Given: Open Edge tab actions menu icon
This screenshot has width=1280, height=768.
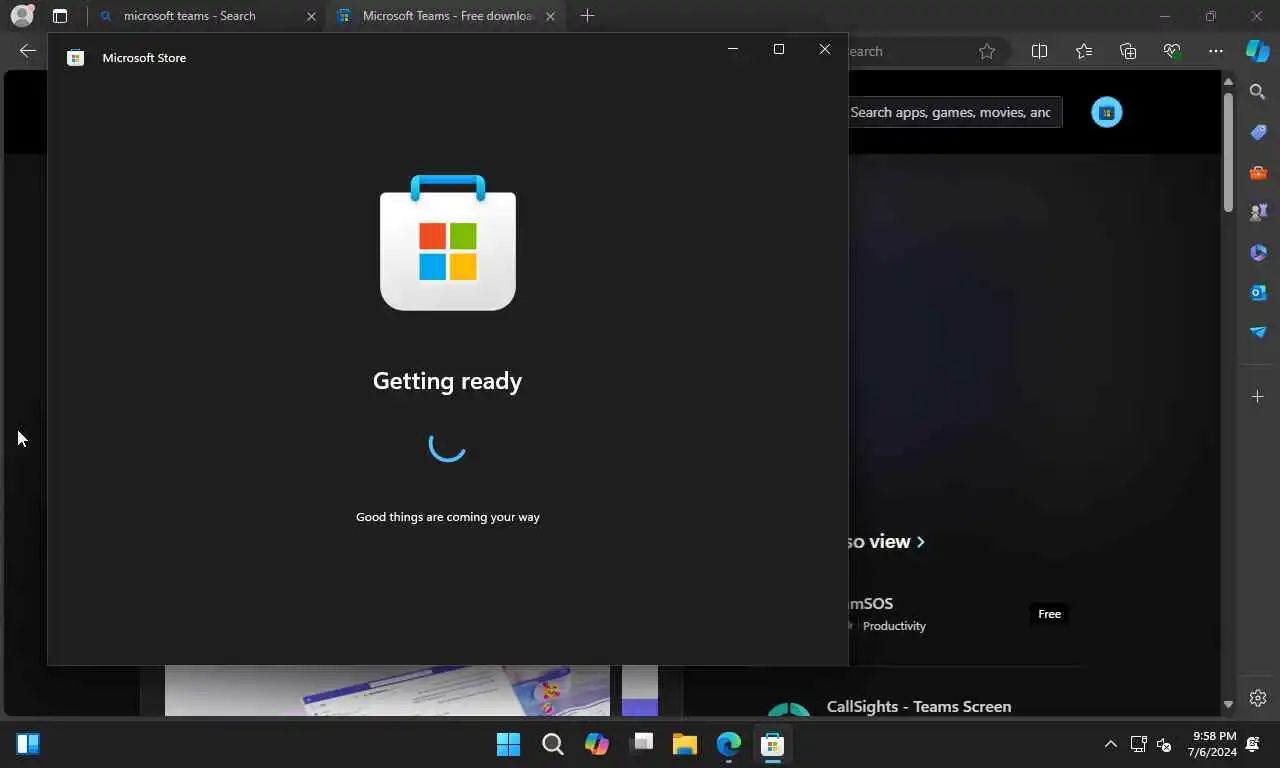Looking at the screenshot, I should (x=60, y=16).
